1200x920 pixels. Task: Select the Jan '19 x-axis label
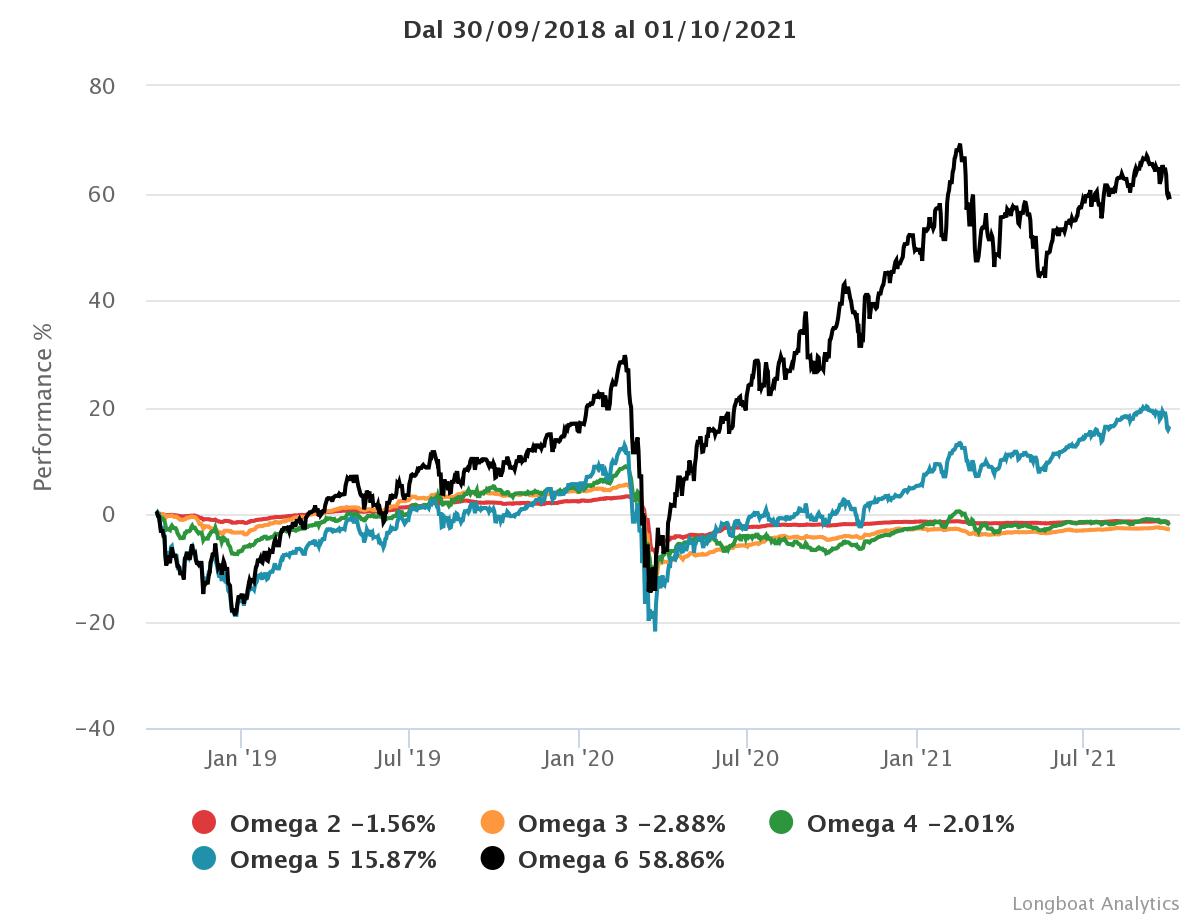point(240,758)
